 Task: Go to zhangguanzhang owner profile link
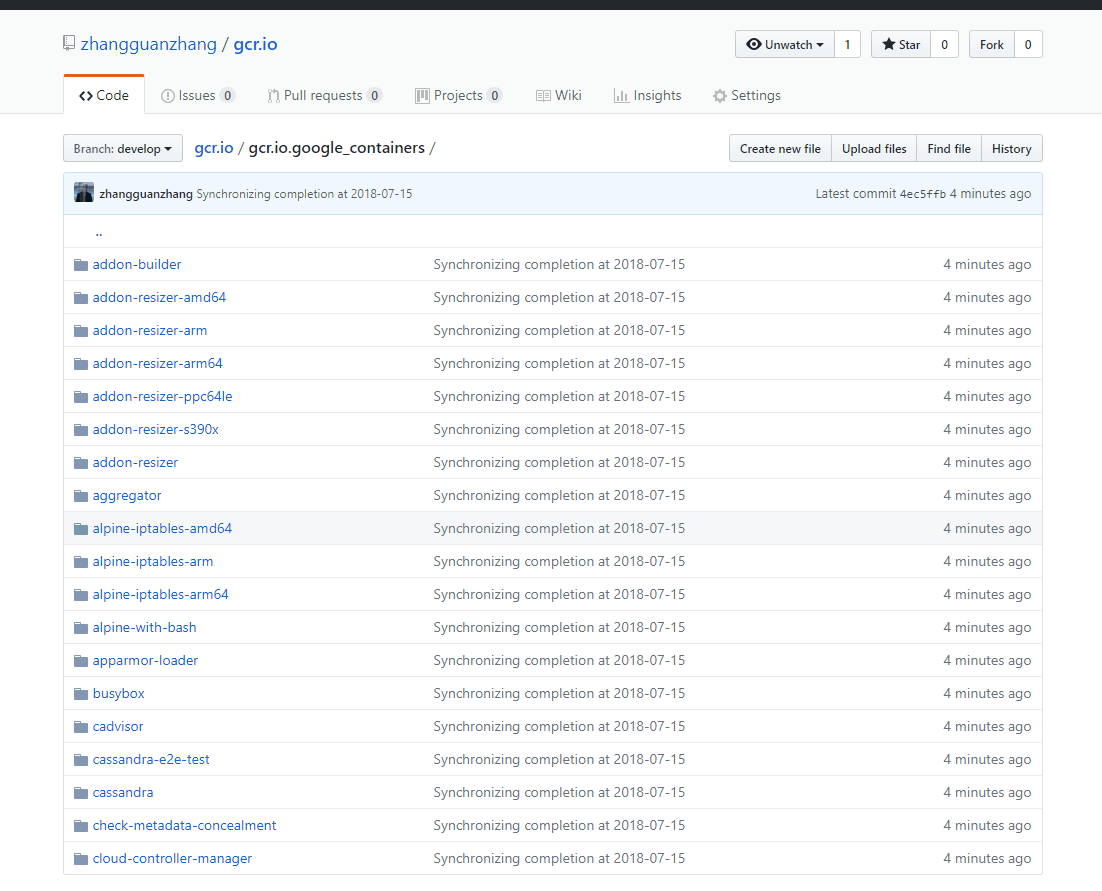pyautogui.click(x=148, y=44)
